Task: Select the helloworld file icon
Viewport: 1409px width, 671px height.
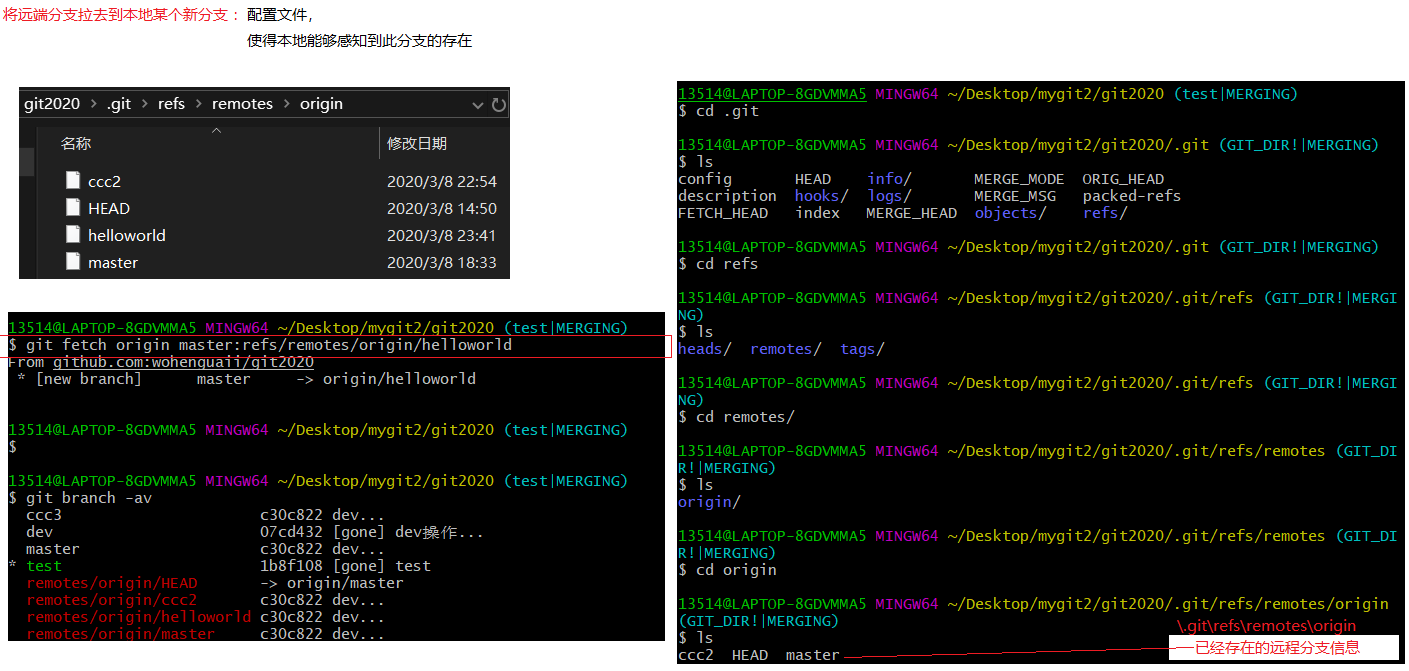Action: pos(72,235)
